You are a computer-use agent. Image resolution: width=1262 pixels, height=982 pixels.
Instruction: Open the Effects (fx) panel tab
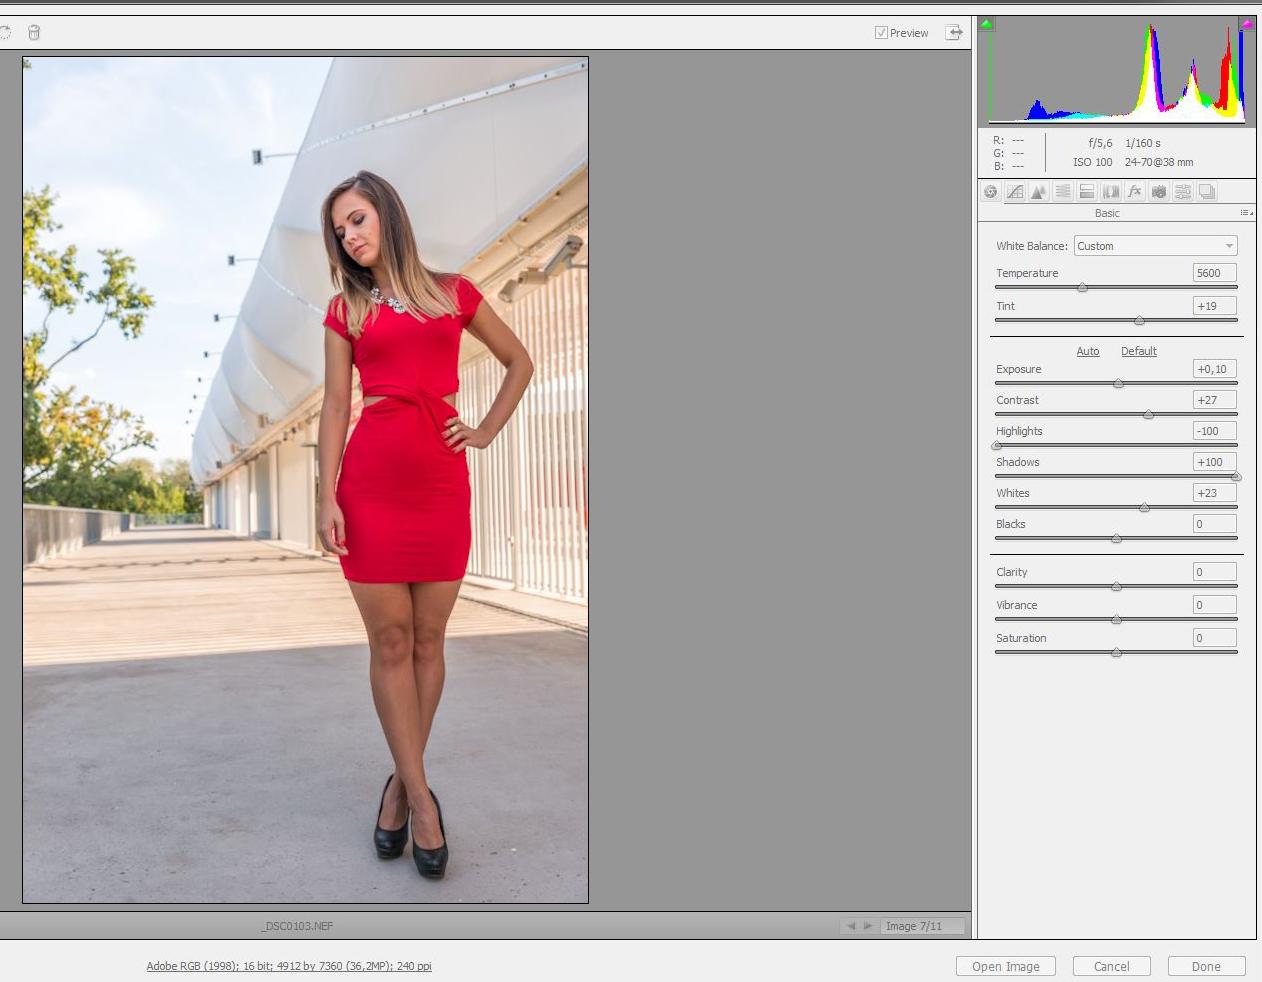click(x=1134, y=192)
